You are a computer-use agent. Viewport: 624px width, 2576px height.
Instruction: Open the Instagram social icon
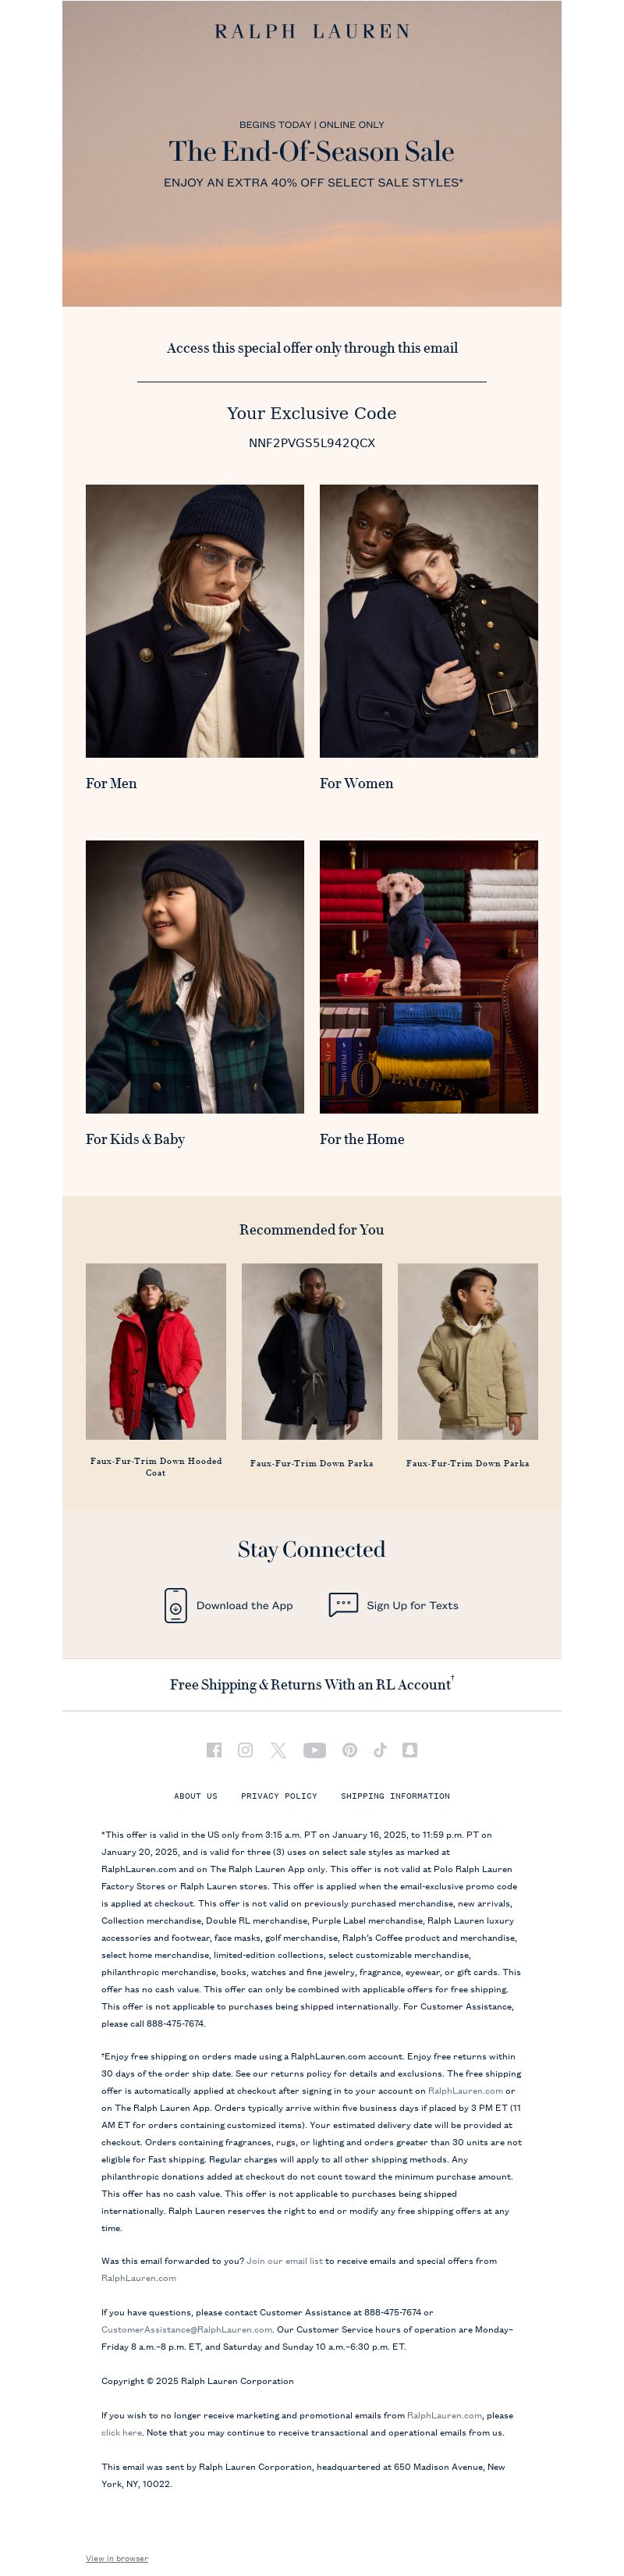(245, 1749)
